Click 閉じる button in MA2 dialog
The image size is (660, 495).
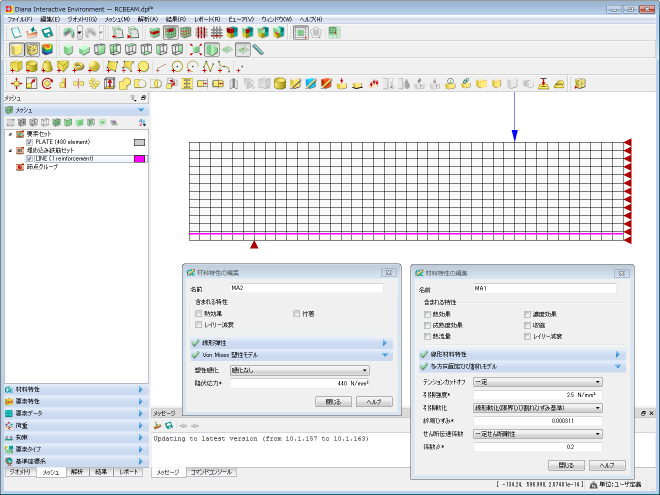point(333,402)
